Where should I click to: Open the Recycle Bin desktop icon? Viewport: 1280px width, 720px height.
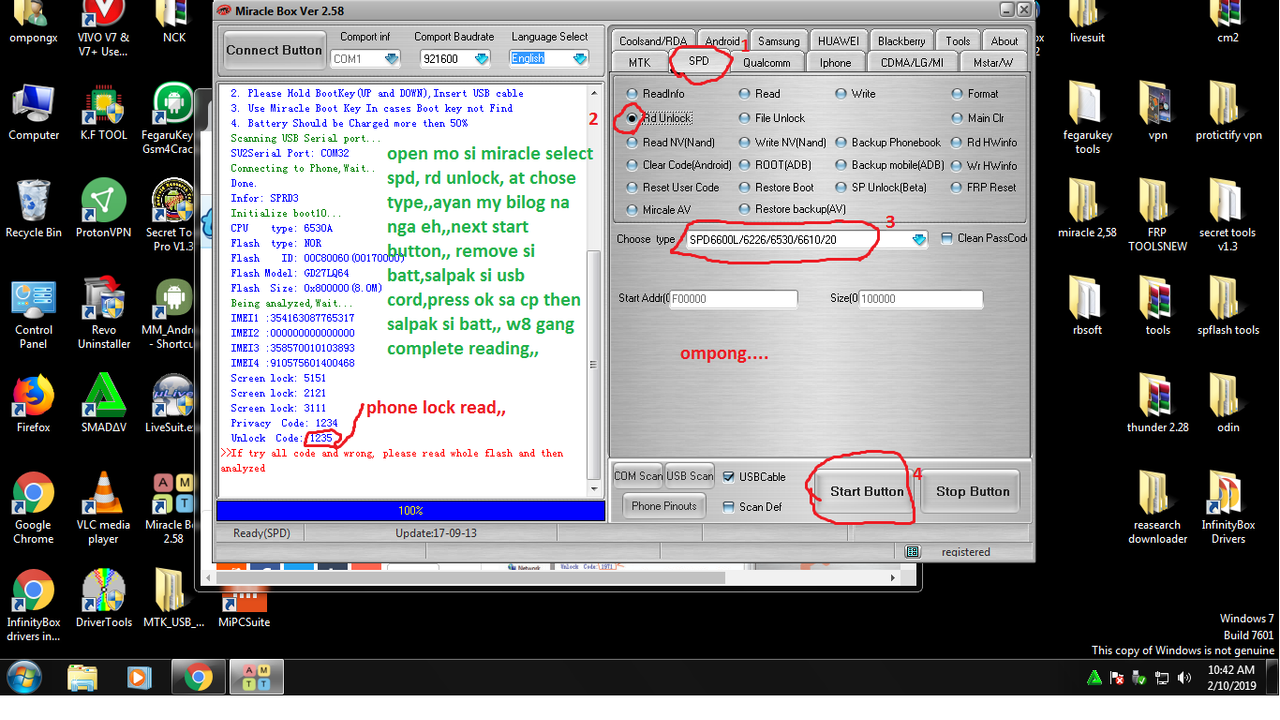tap(33, 208)
